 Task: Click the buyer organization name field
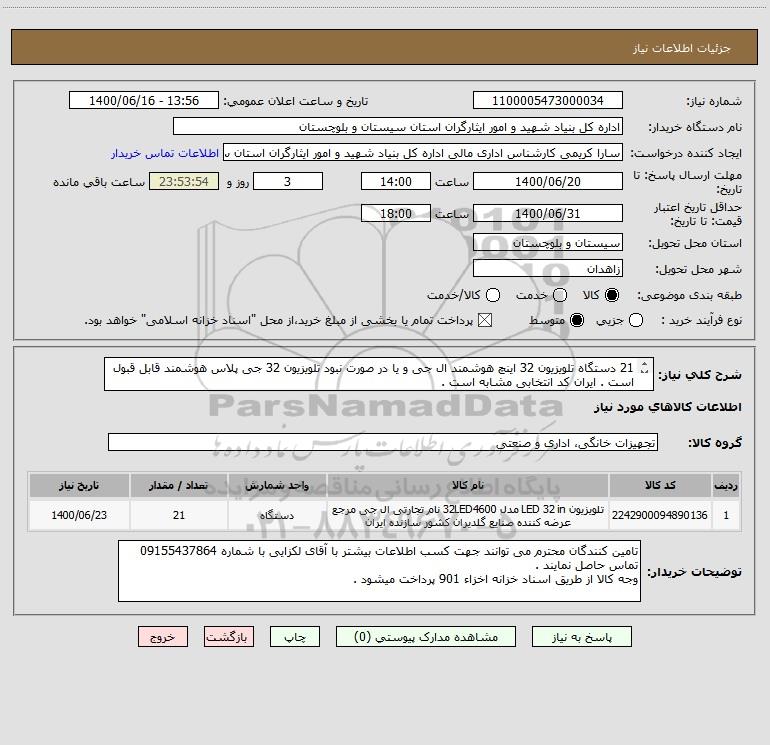[398, 127]
